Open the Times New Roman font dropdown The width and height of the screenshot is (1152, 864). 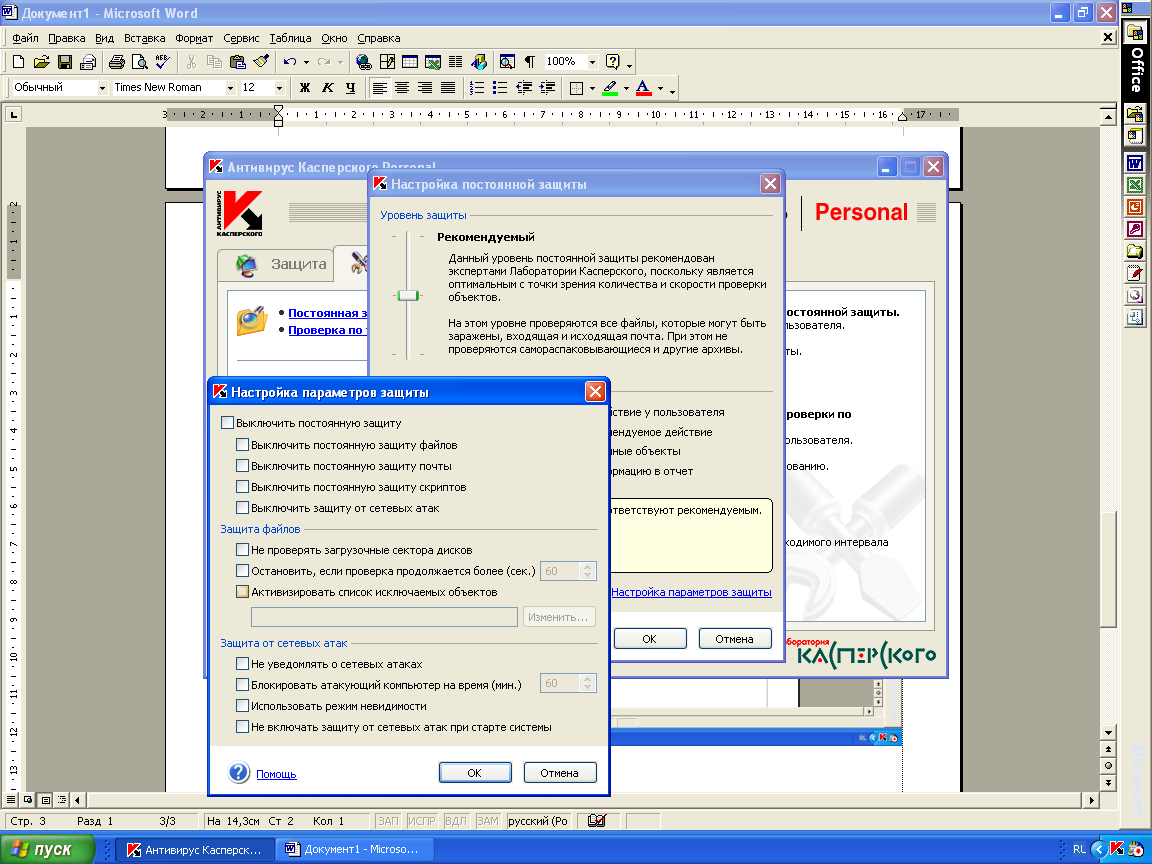pyautogui.click(x=230, y=88)
